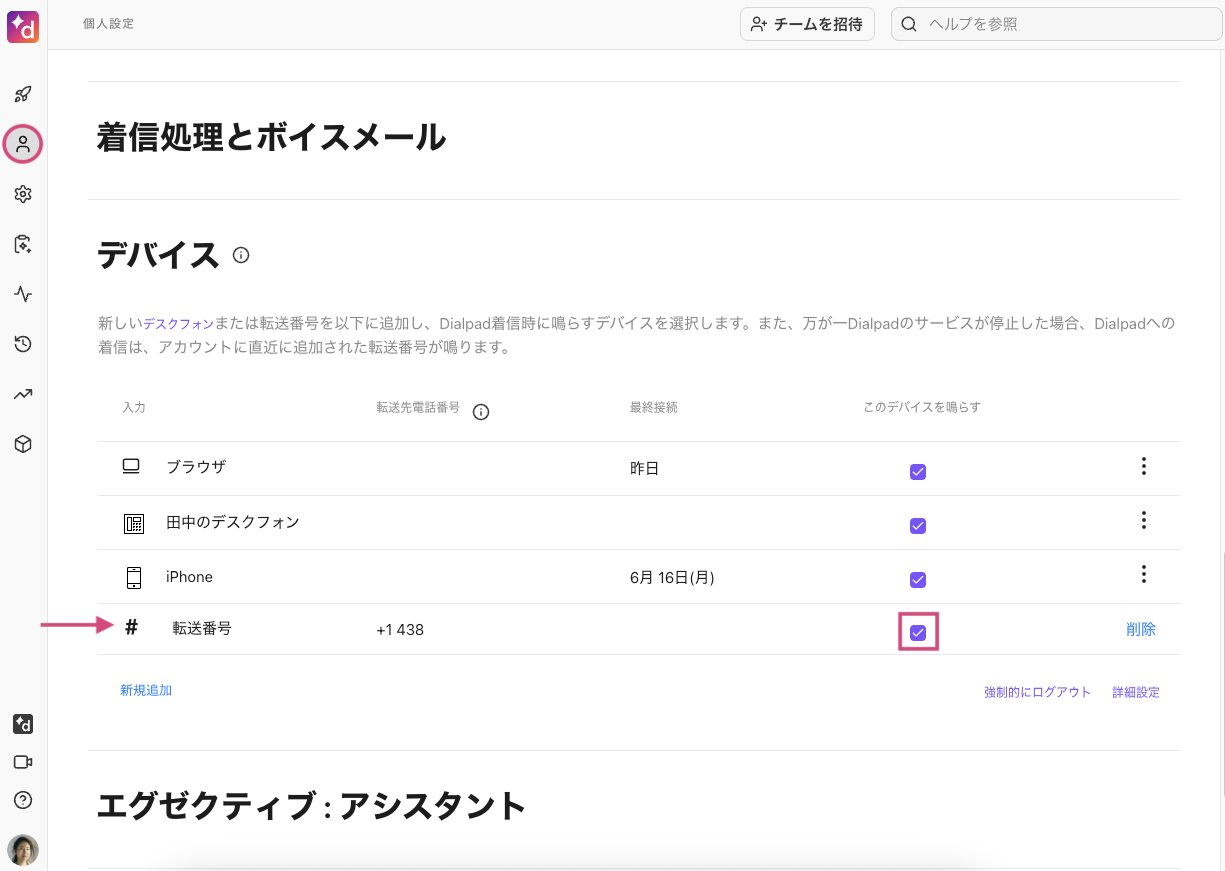Open the help question mark icon
This screenshot has width=1225, height=871.
click(23, 800)
